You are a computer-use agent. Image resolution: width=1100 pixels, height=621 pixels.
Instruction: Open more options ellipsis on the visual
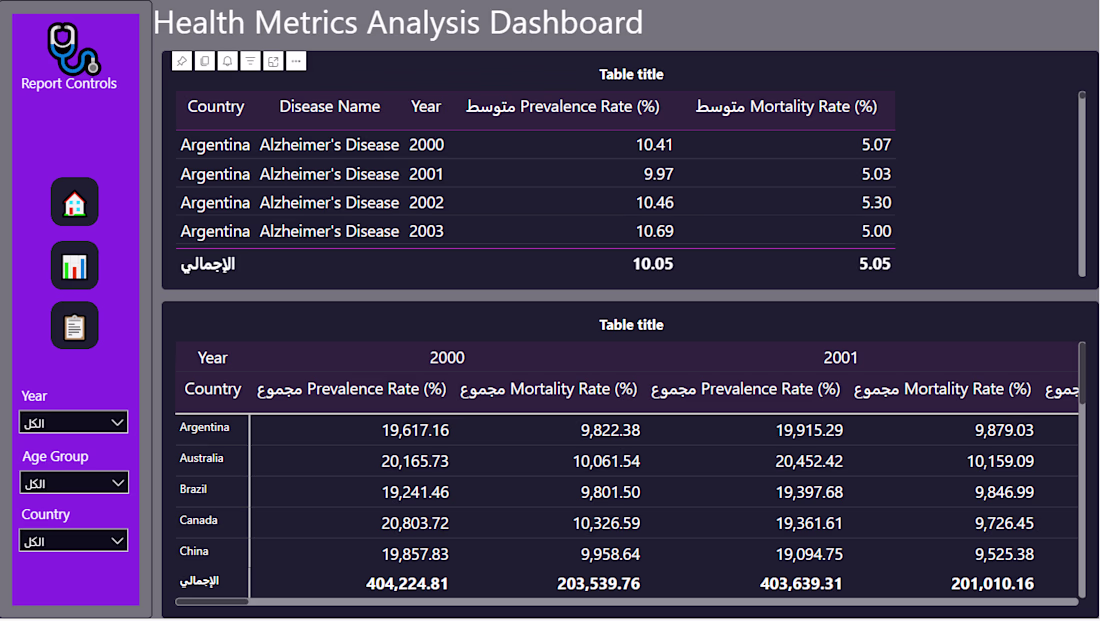[296, 61]
